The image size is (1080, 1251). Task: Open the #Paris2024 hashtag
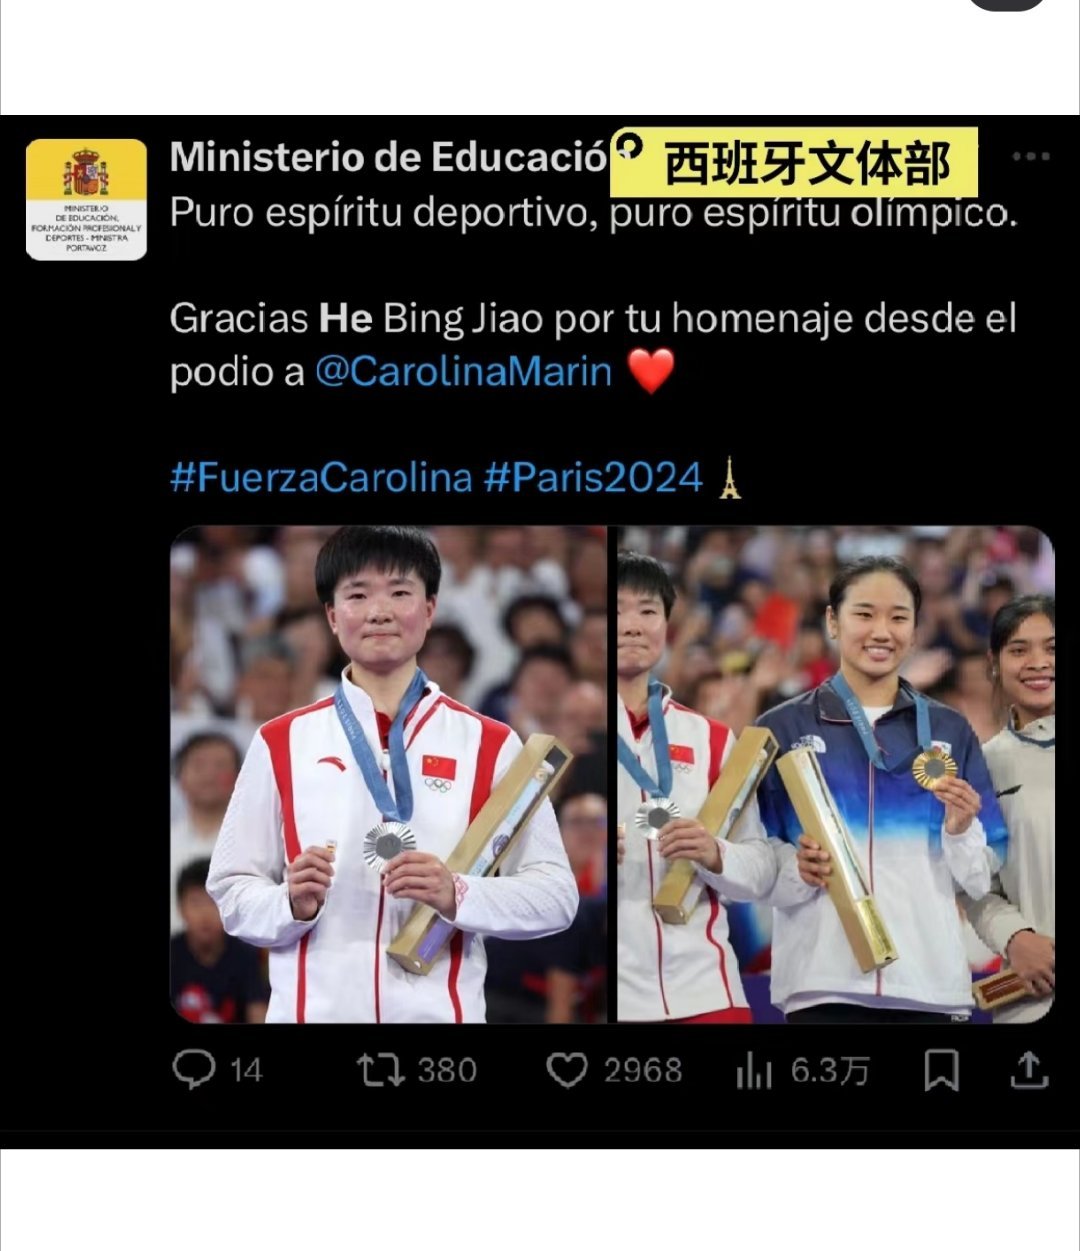coord(594,478)
